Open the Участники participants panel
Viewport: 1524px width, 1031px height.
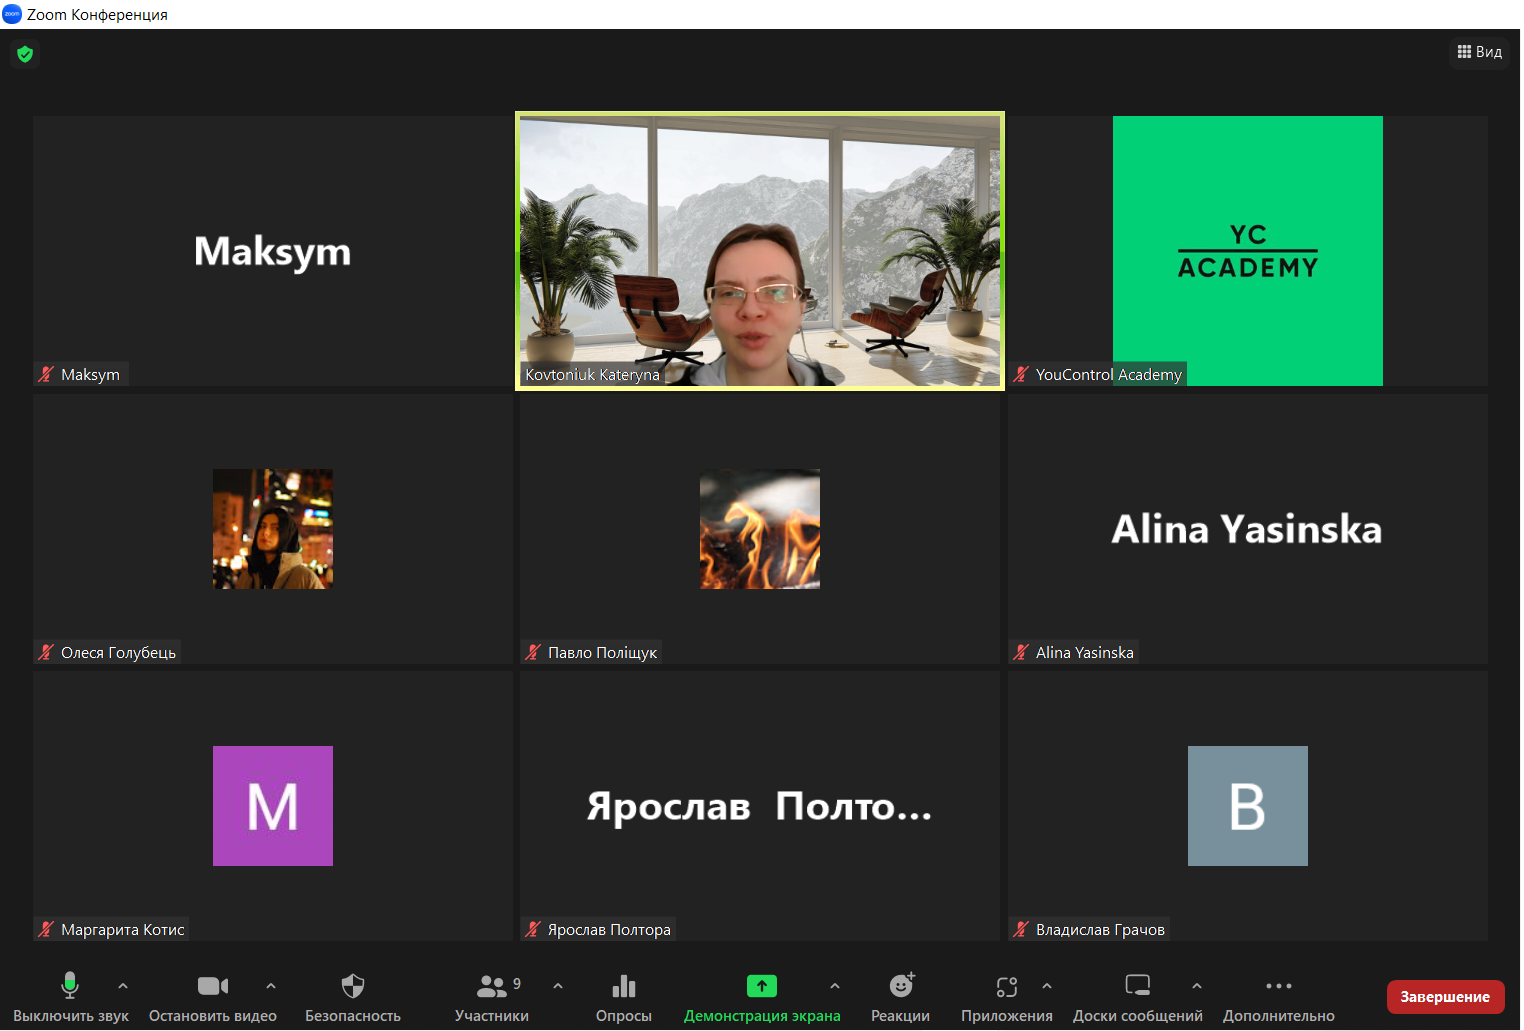(x=491, y=987)
